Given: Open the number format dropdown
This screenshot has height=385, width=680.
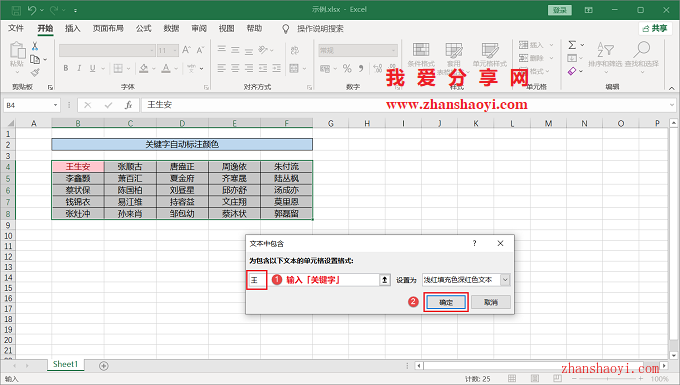Looking at the screenshot, I should 394,50.
